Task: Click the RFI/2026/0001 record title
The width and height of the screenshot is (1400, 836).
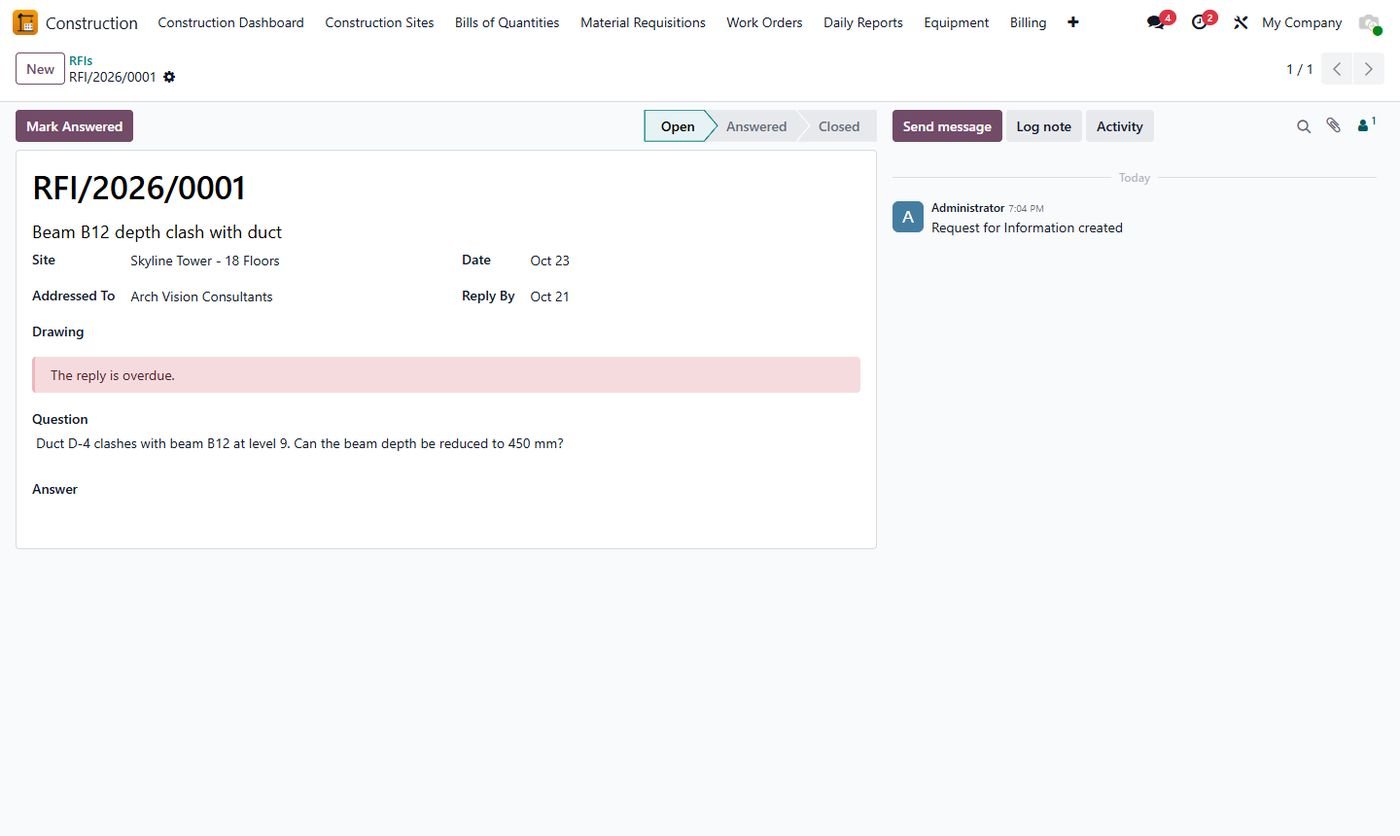Action: tap(139, 188)
